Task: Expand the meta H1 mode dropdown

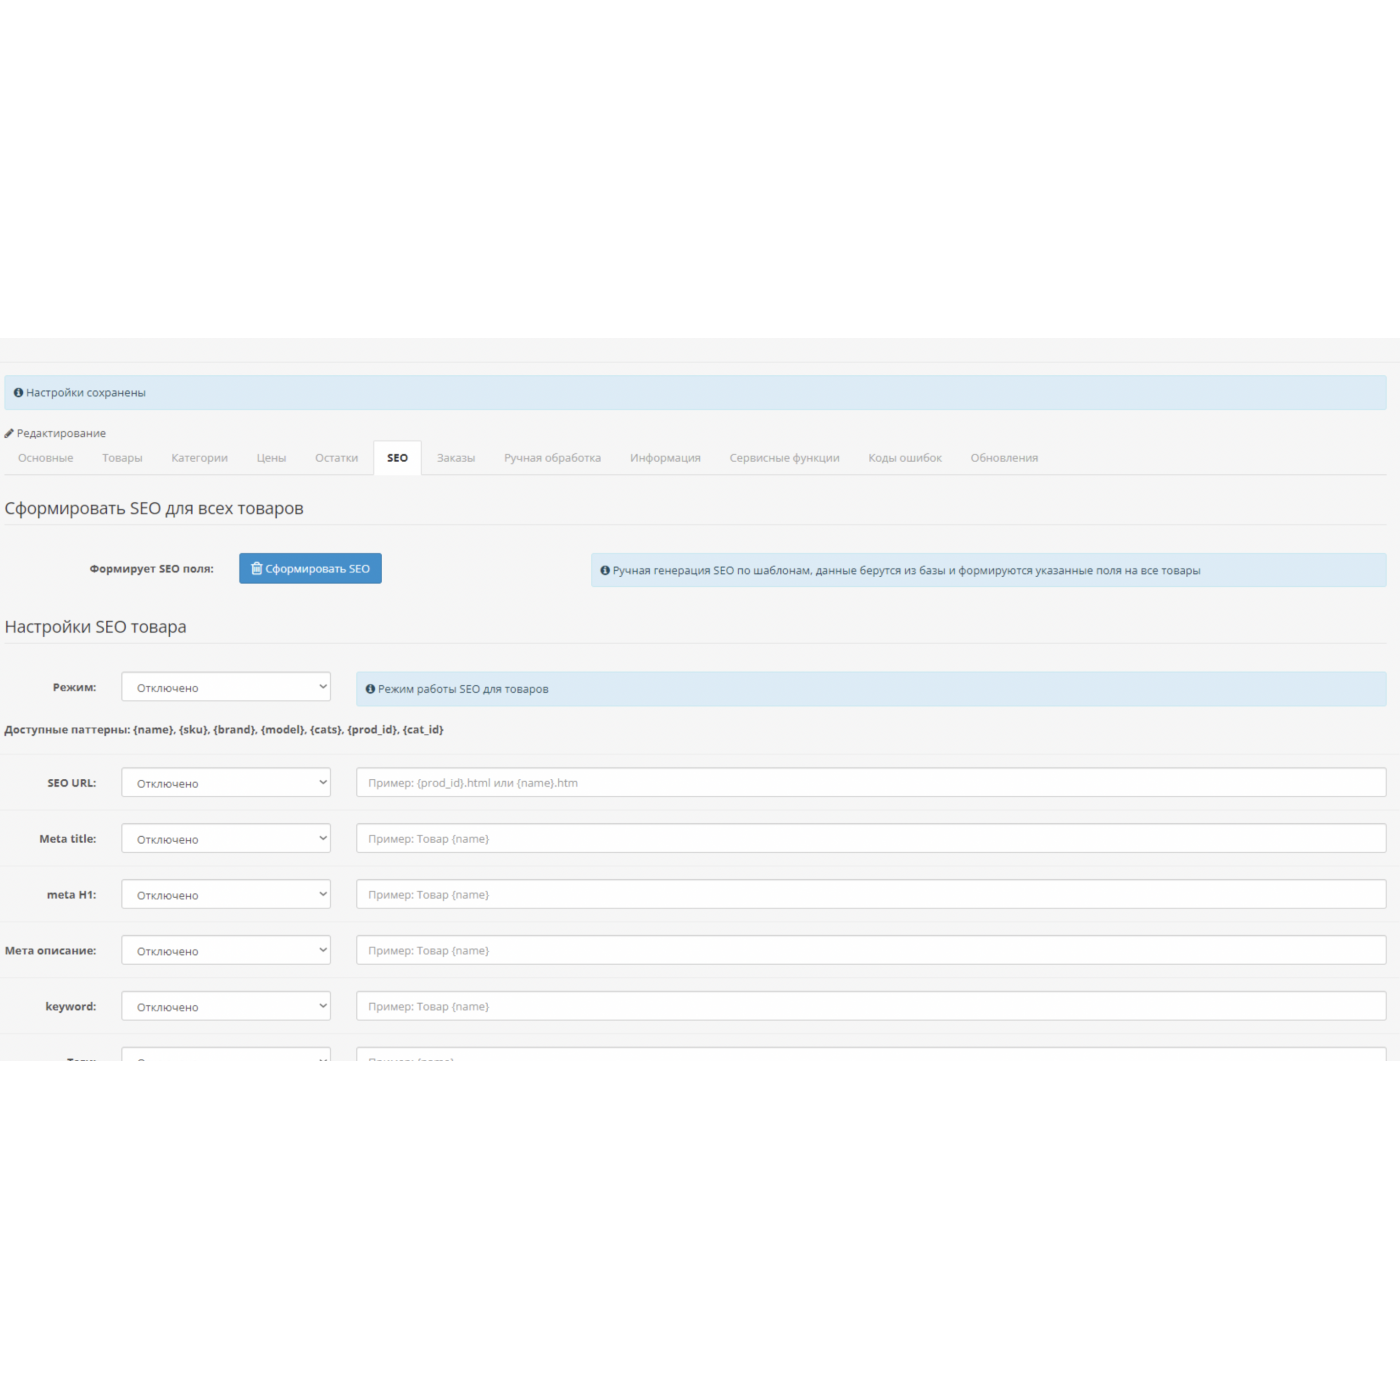Action: 225,895
